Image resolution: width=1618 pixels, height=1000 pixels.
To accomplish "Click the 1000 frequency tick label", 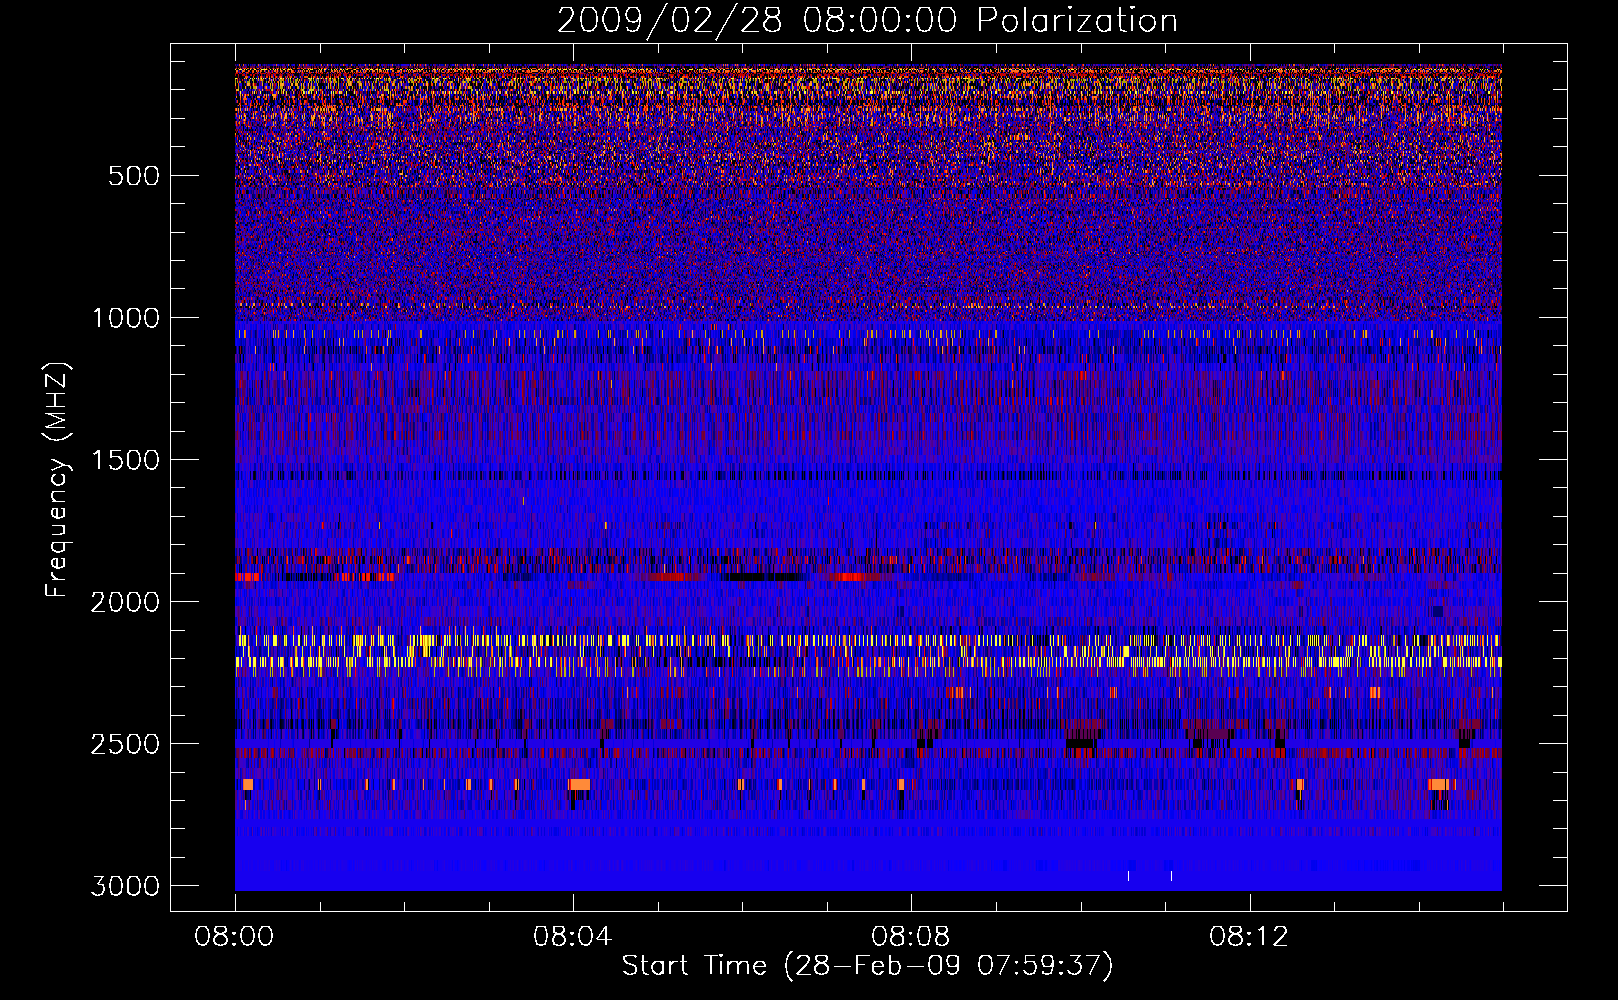I will click(126, 318).
